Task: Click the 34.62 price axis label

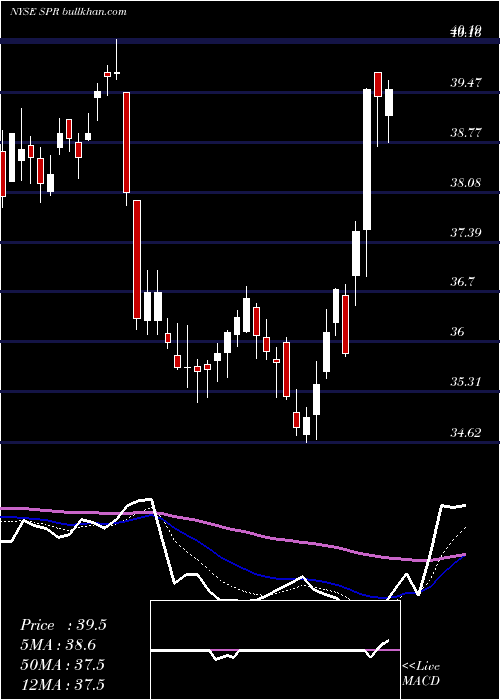Action: (x=466, y=432)
